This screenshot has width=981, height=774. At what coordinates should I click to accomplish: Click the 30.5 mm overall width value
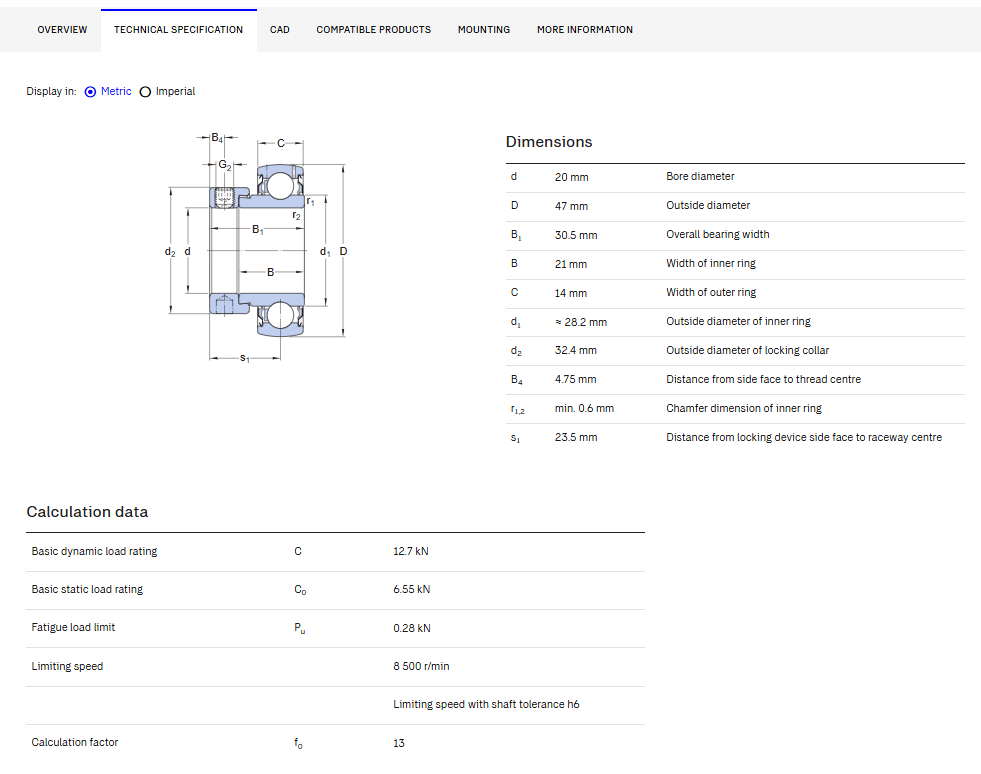[x=576, y=235]
